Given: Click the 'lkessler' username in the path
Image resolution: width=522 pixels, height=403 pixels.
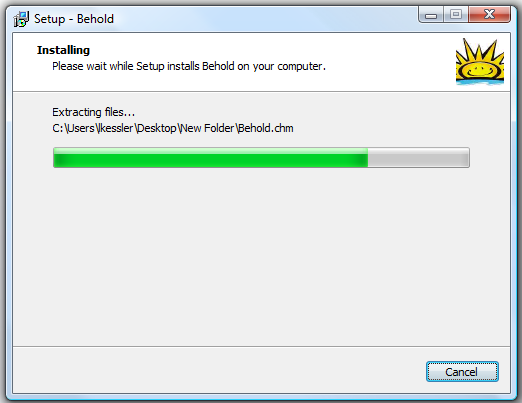Looking at the screenshot, I should click(x=116, y=128).
